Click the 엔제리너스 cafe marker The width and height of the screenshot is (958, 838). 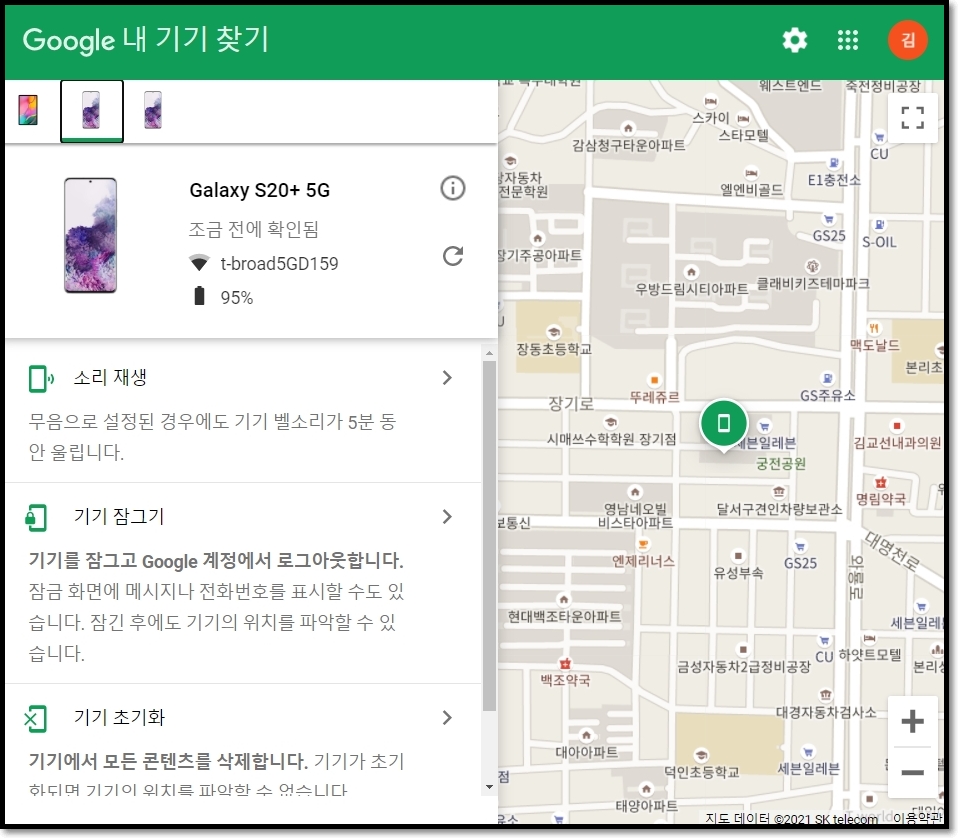coord(643,544)
